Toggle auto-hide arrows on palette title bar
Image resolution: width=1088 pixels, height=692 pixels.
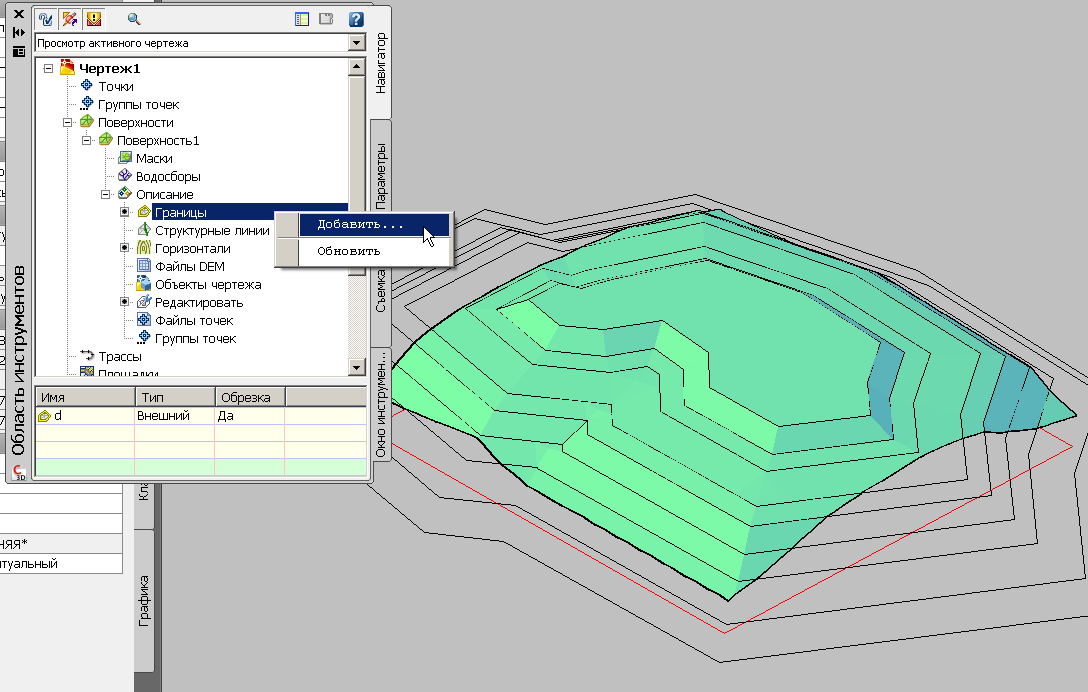pos(19,33)
